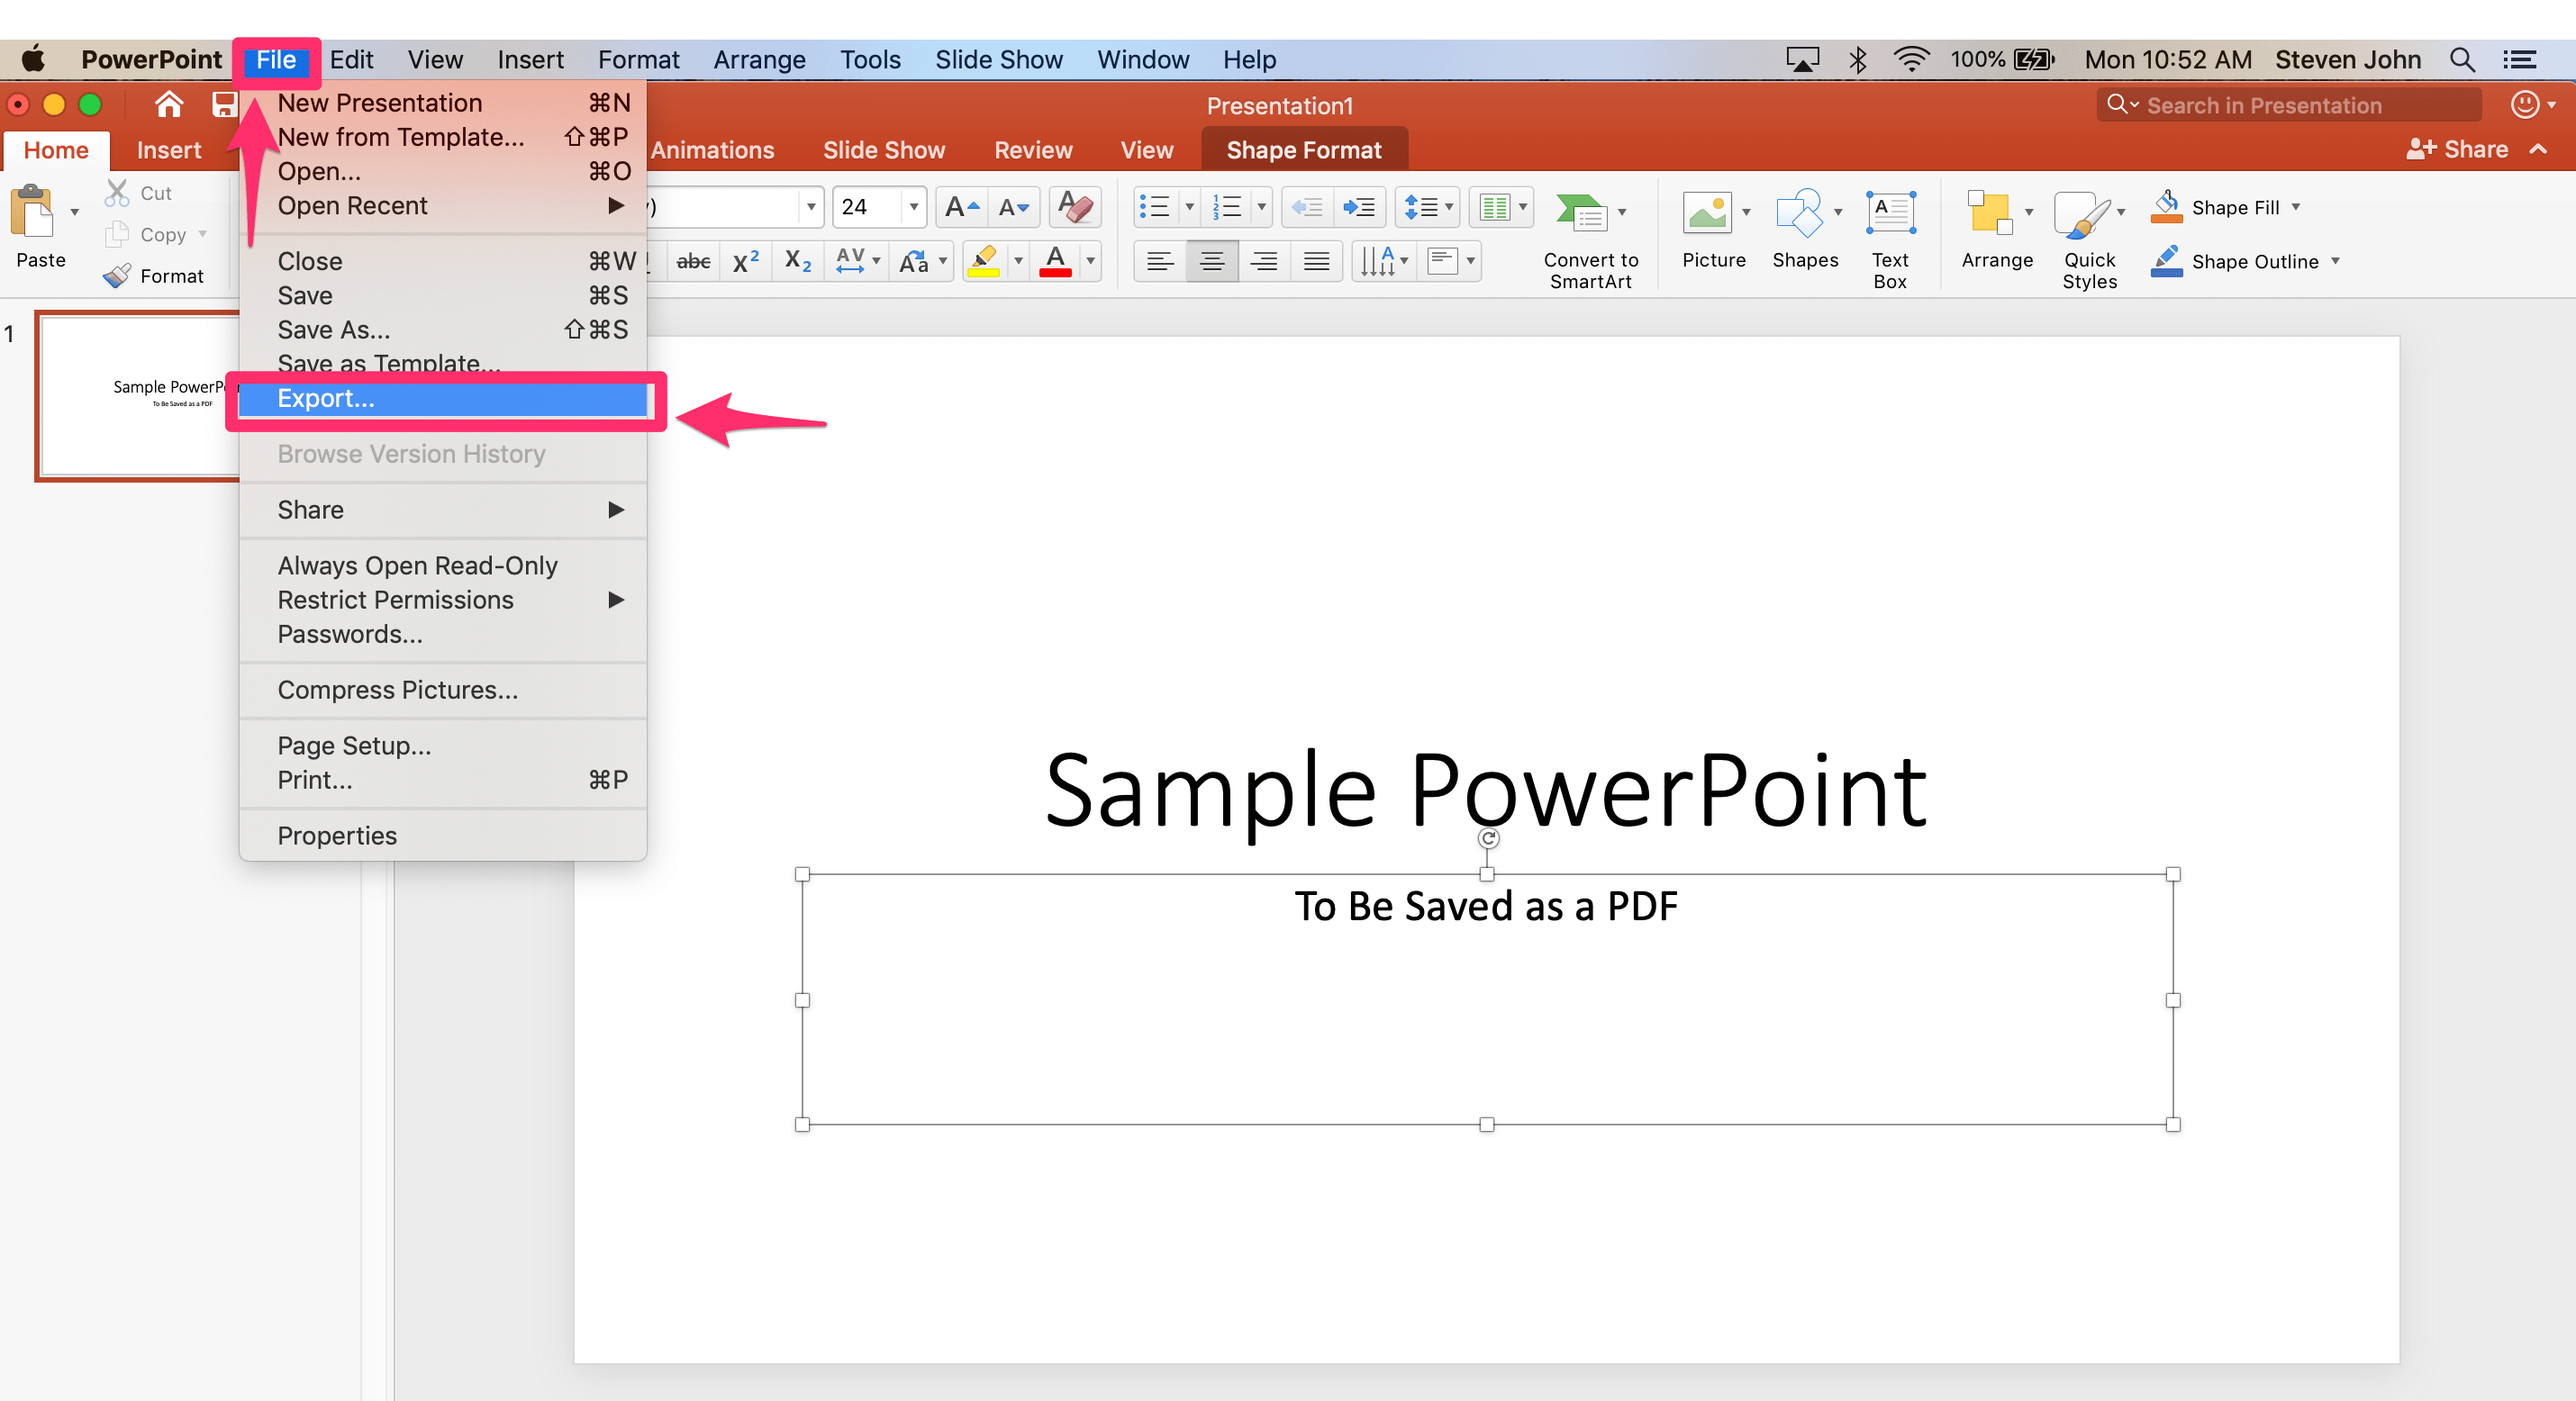Open Notification Center list icon
The width and height of the screenshot is (2576, 1401).
(2520, 60)
